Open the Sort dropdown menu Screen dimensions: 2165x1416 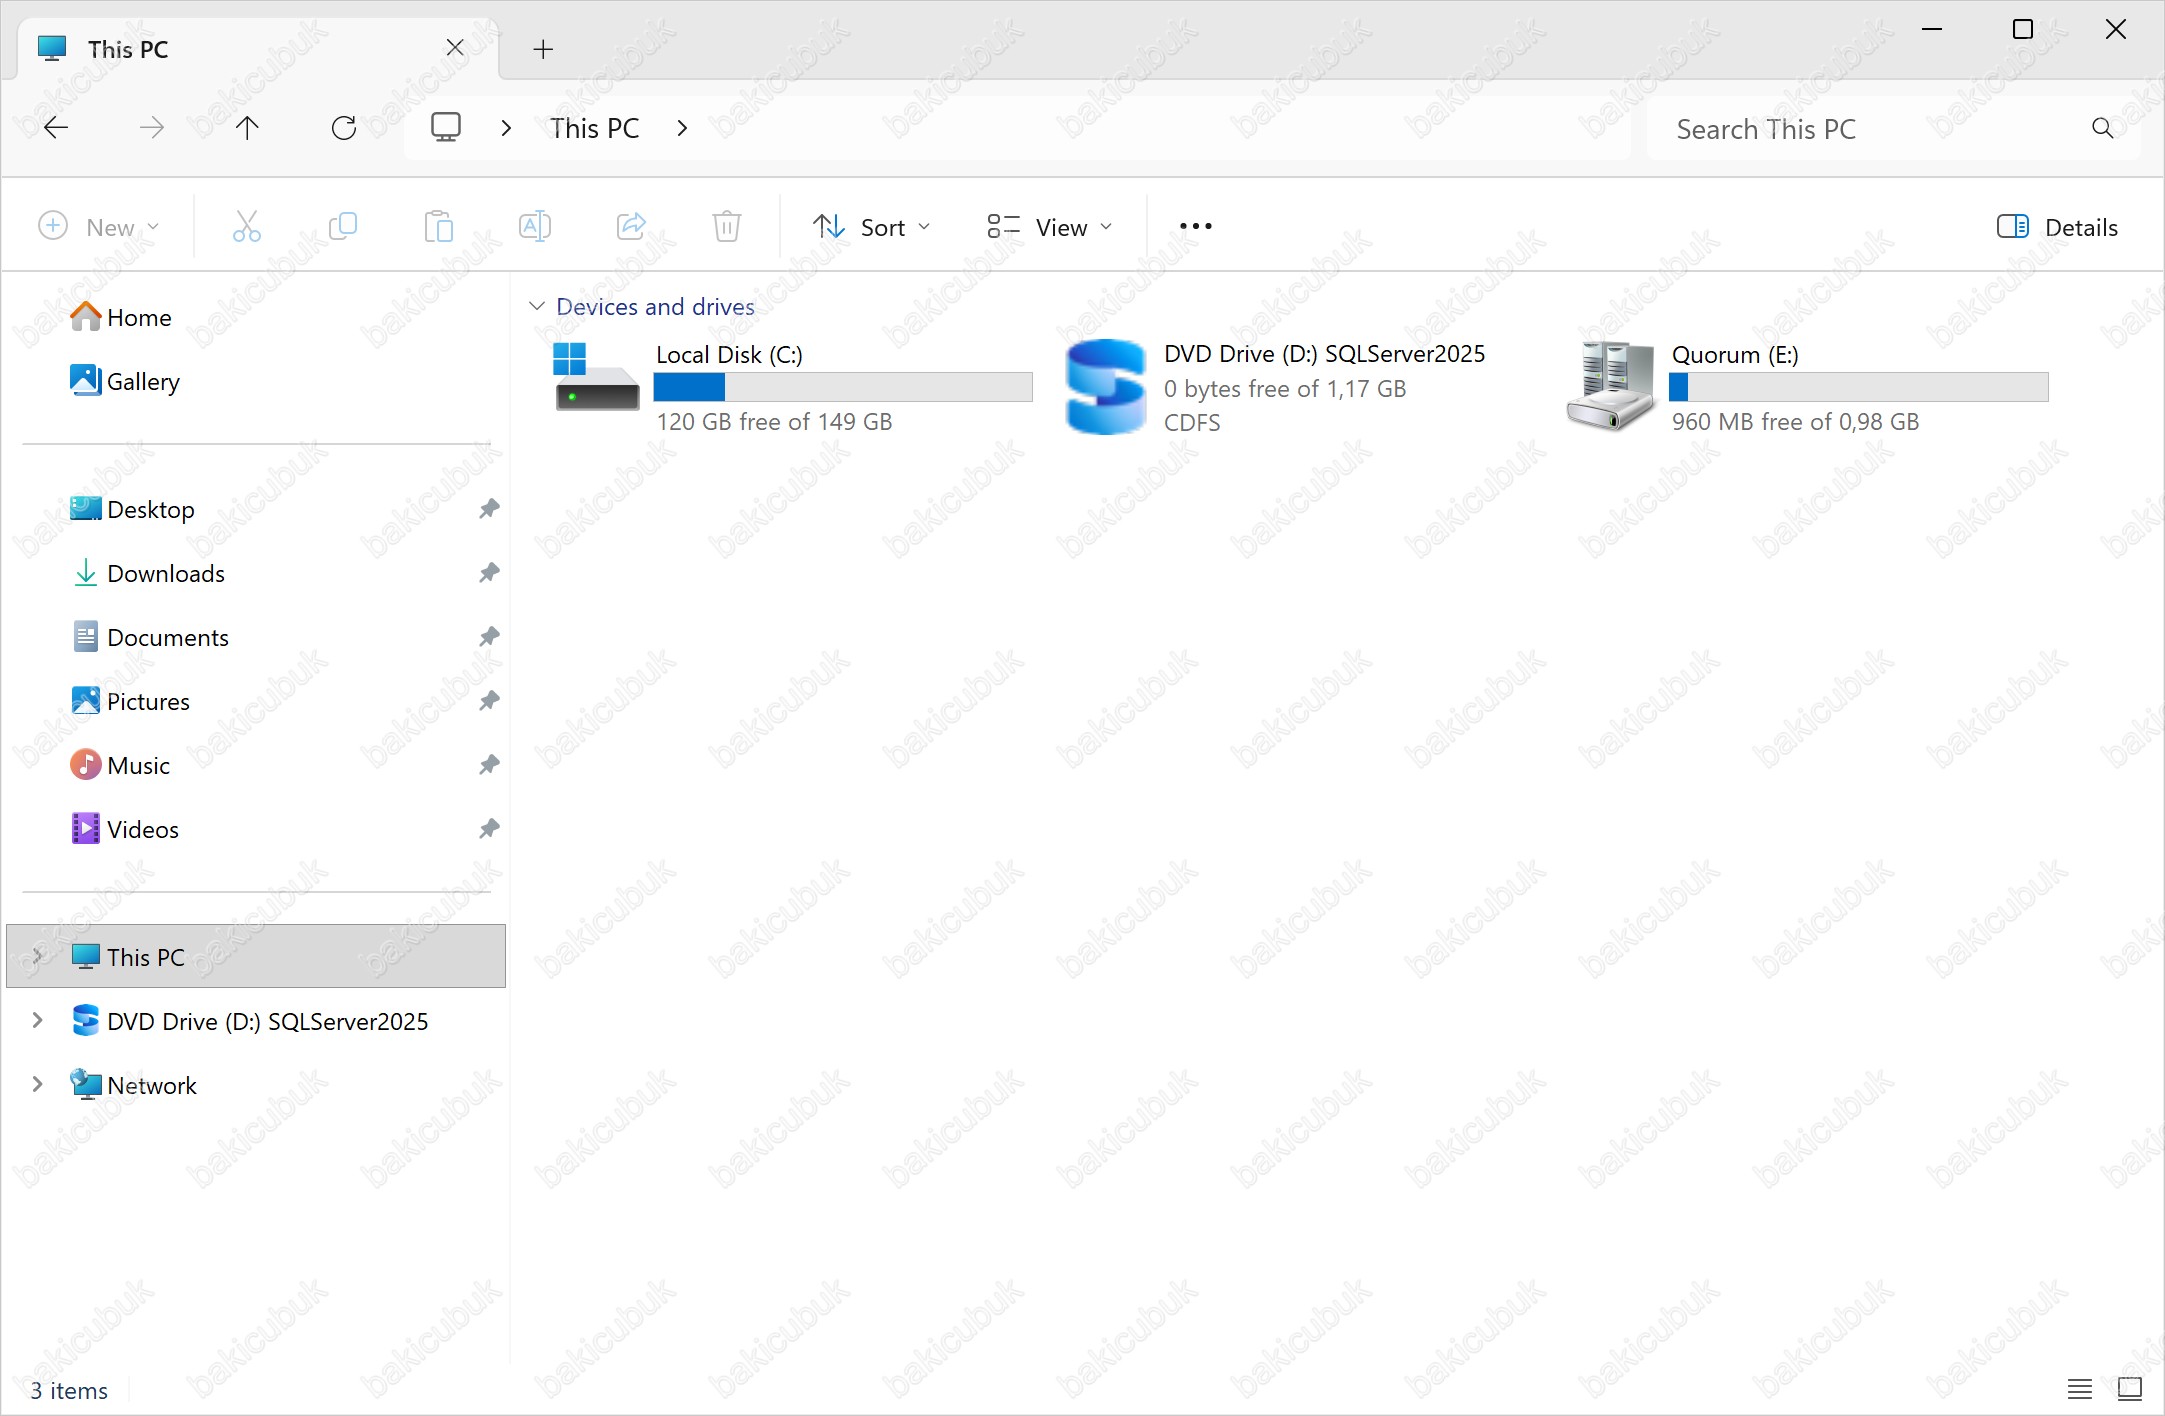pos(870,227)
